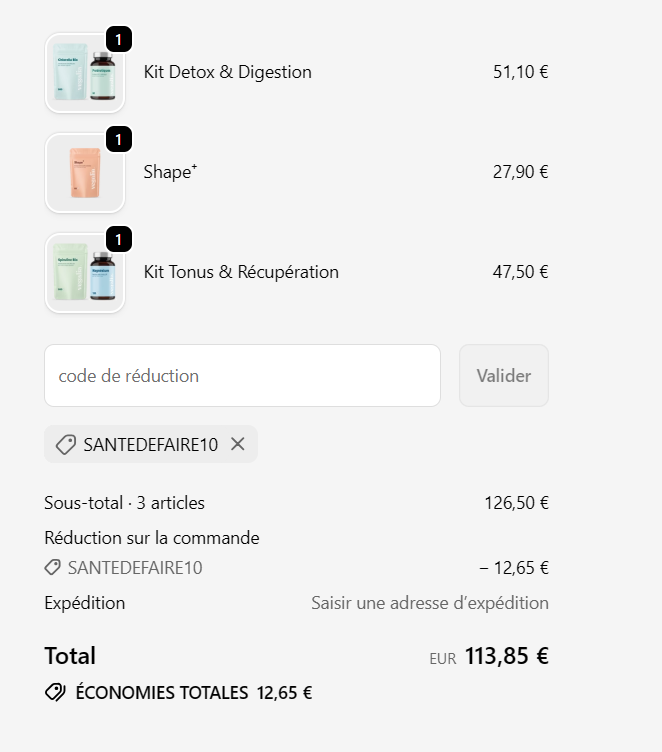Click the 113,85 € total amount
Screen dimensions: 662x752
(506, 656)
